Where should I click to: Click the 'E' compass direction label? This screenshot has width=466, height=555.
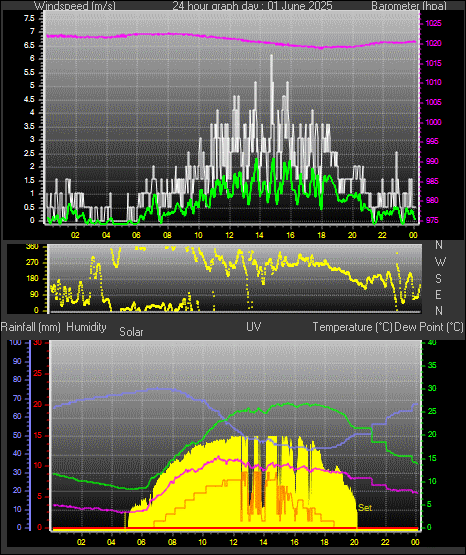click(x=438, y=294)
